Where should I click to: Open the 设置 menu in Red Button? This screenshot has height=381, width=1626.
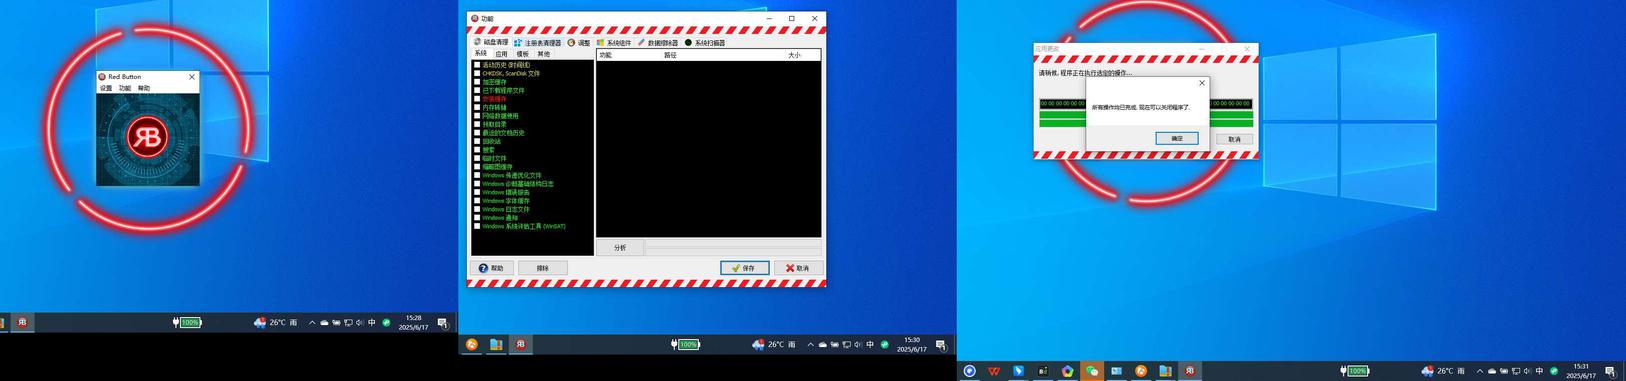tap(106, 88)
